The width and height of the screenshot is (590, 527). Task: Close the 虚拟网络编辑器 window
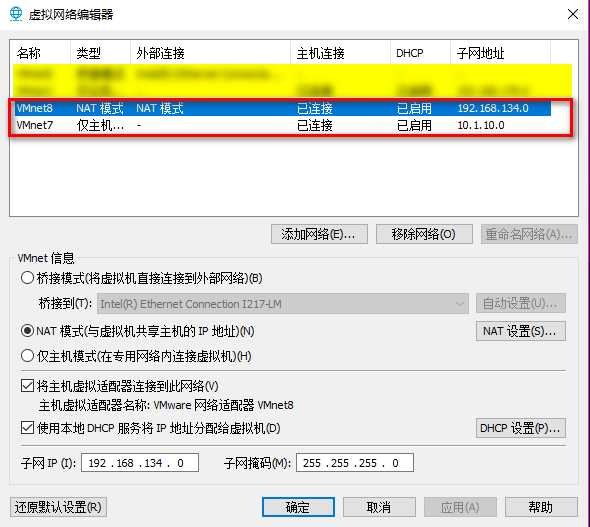click(573, 14)
